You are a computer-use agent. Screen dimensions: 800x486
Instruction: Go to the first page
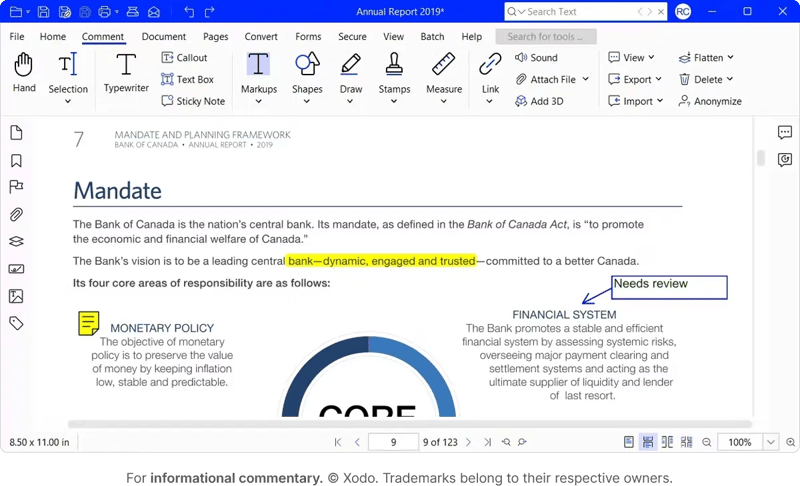(x=338, y=442)
